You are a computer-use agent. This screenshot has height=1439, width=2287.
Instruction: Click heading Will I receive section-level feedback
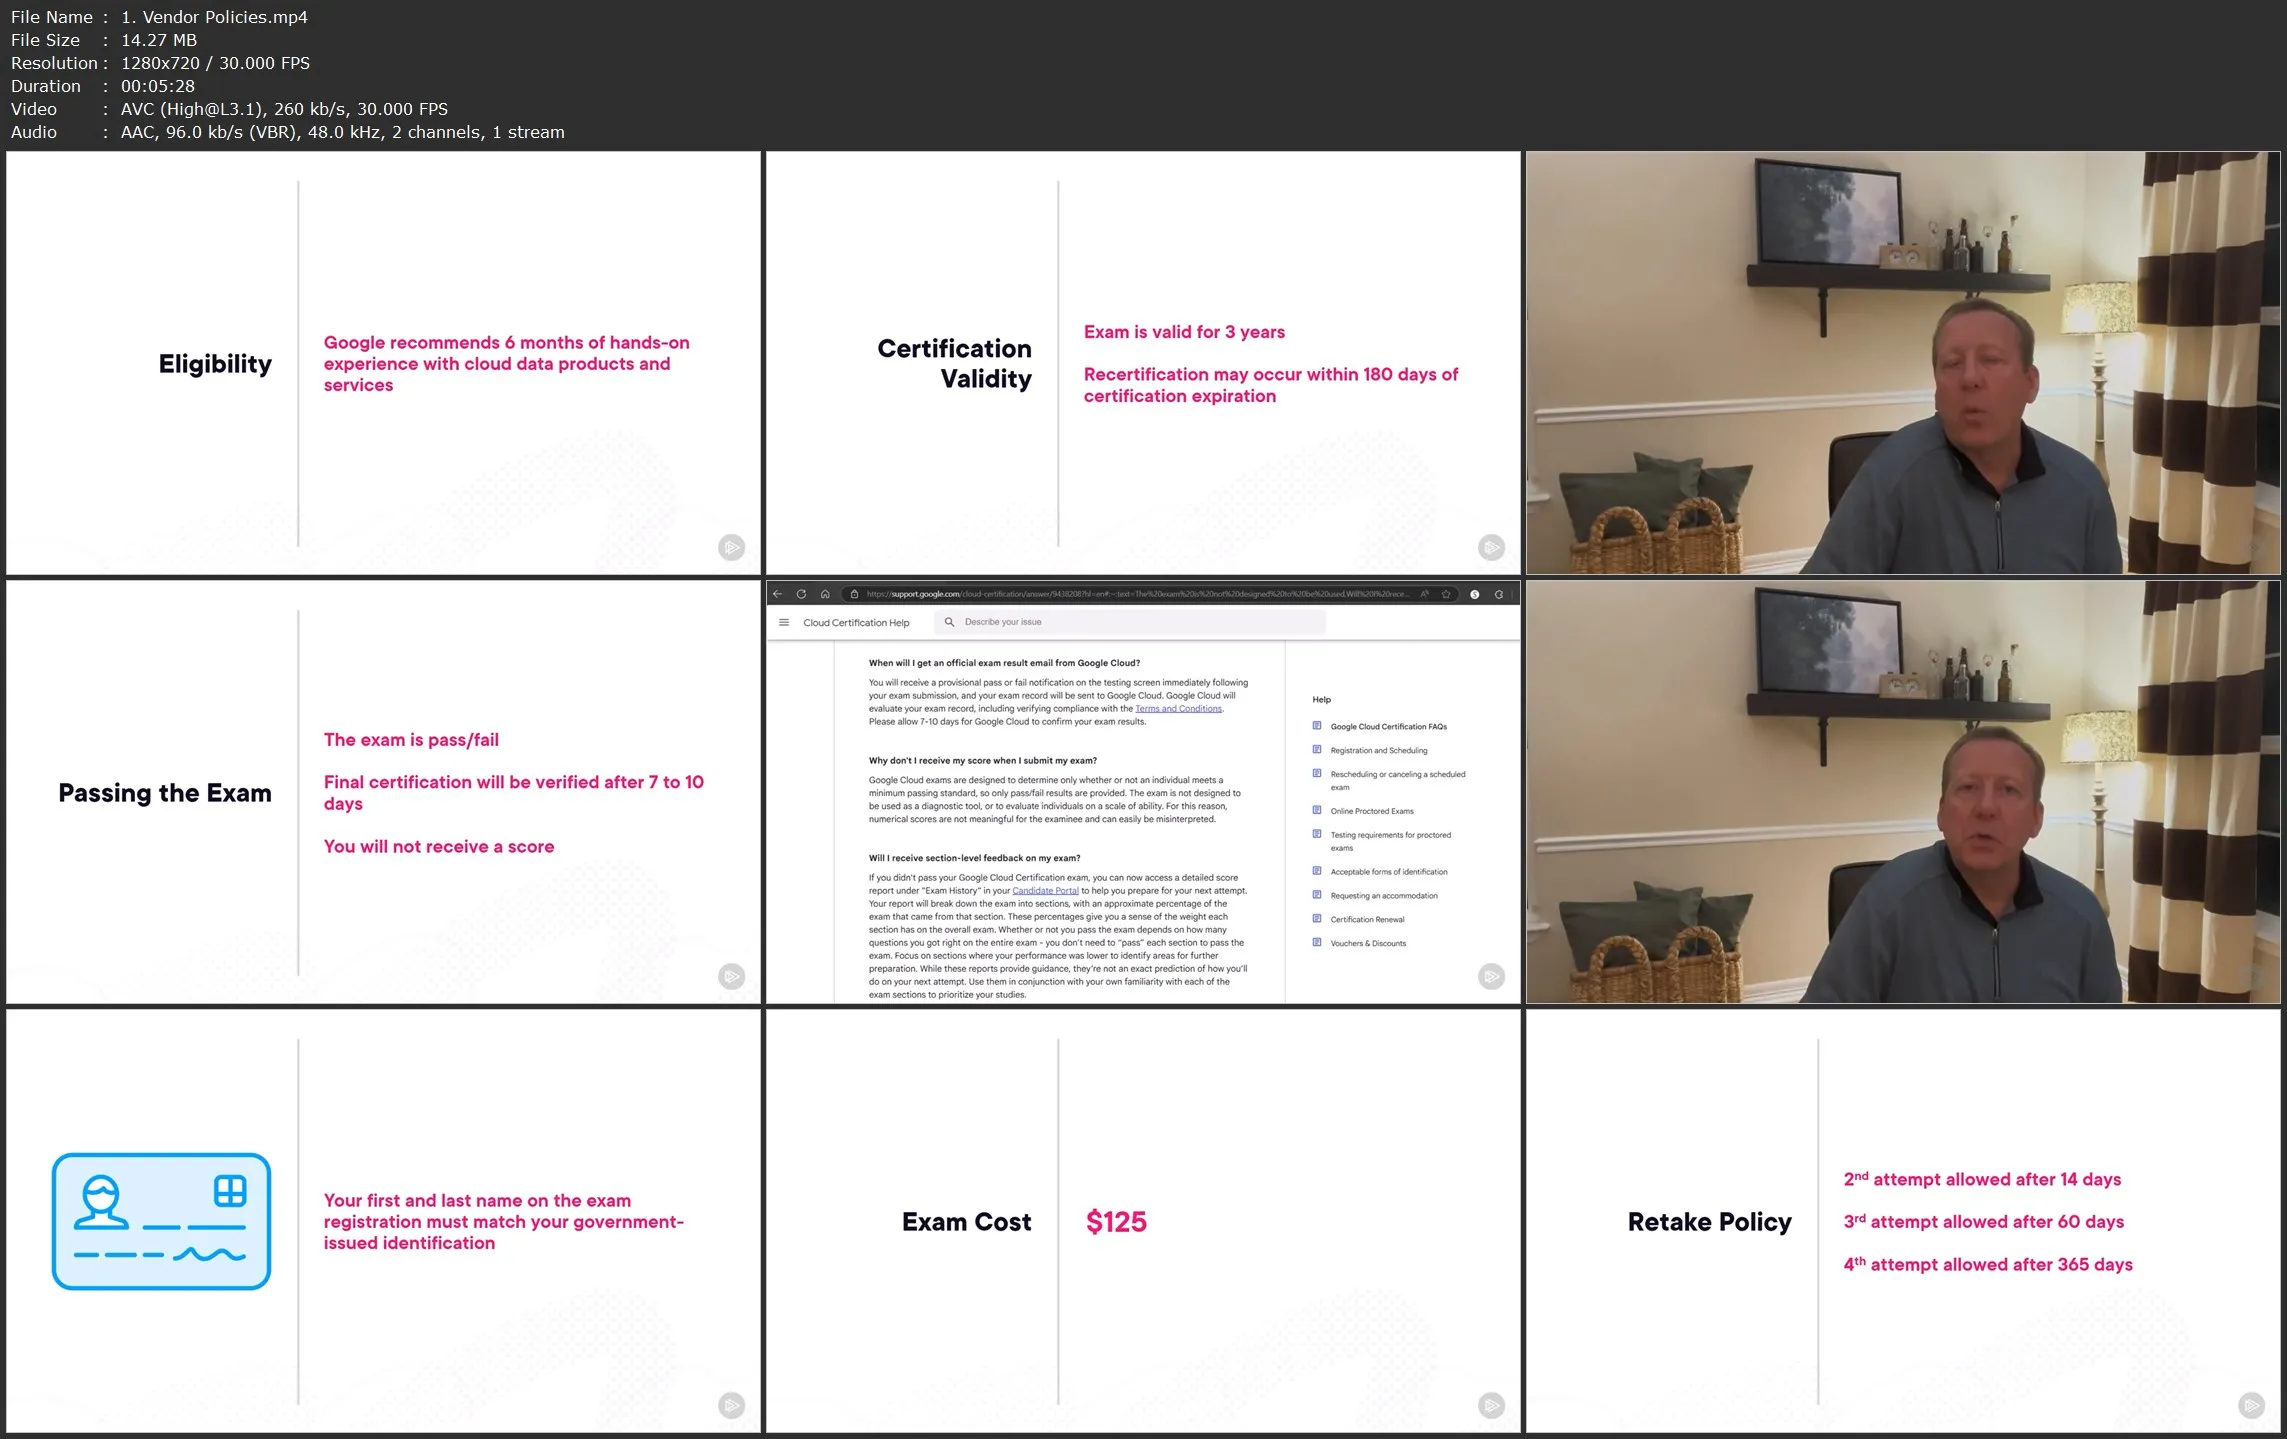coord(974,858)
